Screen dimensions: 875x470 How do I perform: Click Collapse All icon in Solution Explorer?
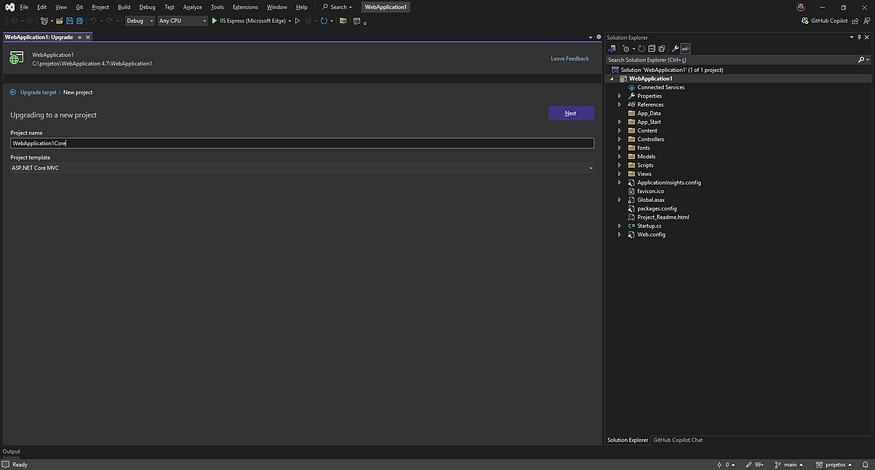click(x=650, y=48)
